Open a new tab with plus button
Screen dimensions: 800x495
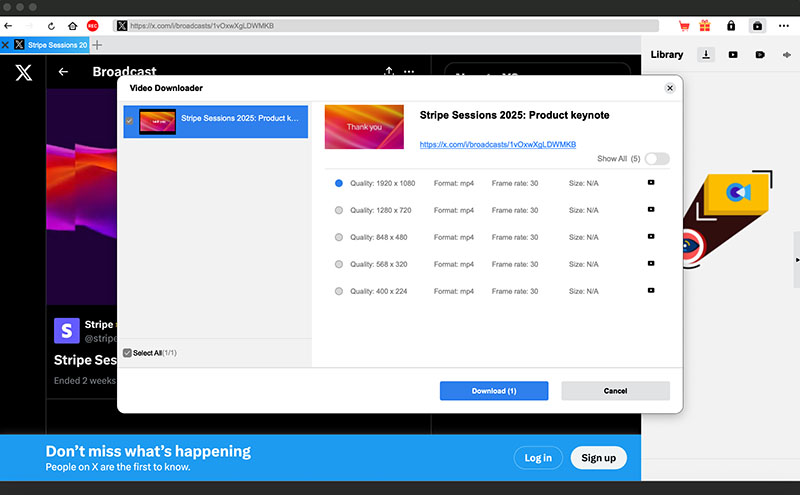point(97,45)
